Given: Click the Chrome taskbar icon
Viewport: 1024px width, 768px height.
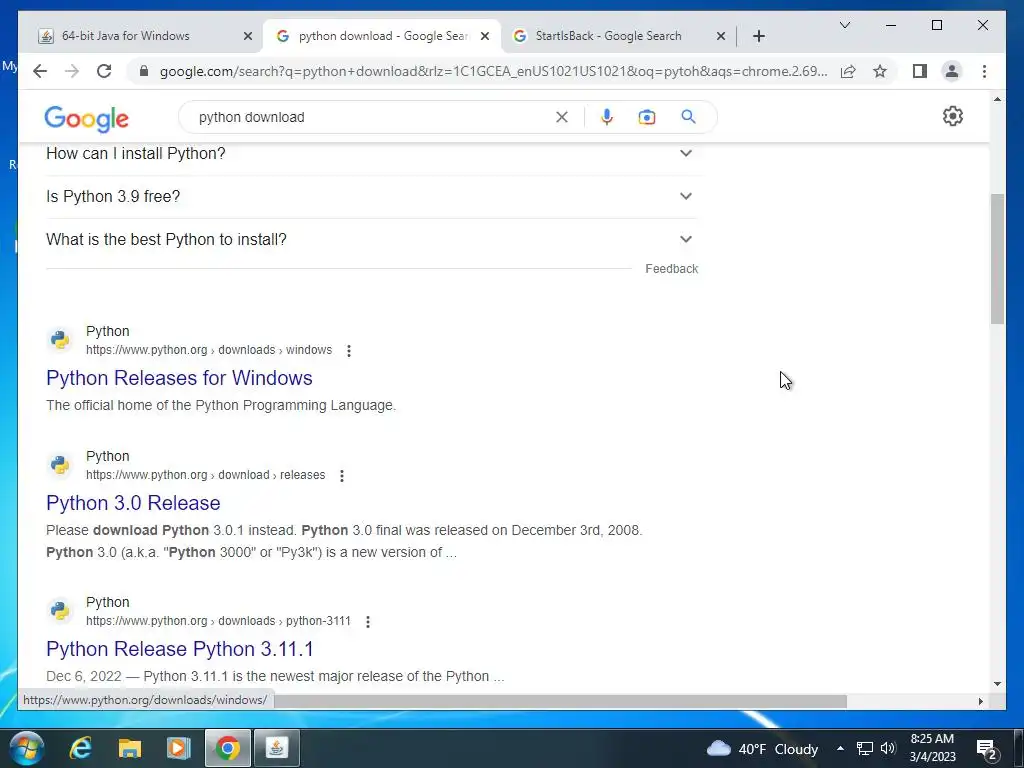Looking at the screenshot, I should click(228, 748).
